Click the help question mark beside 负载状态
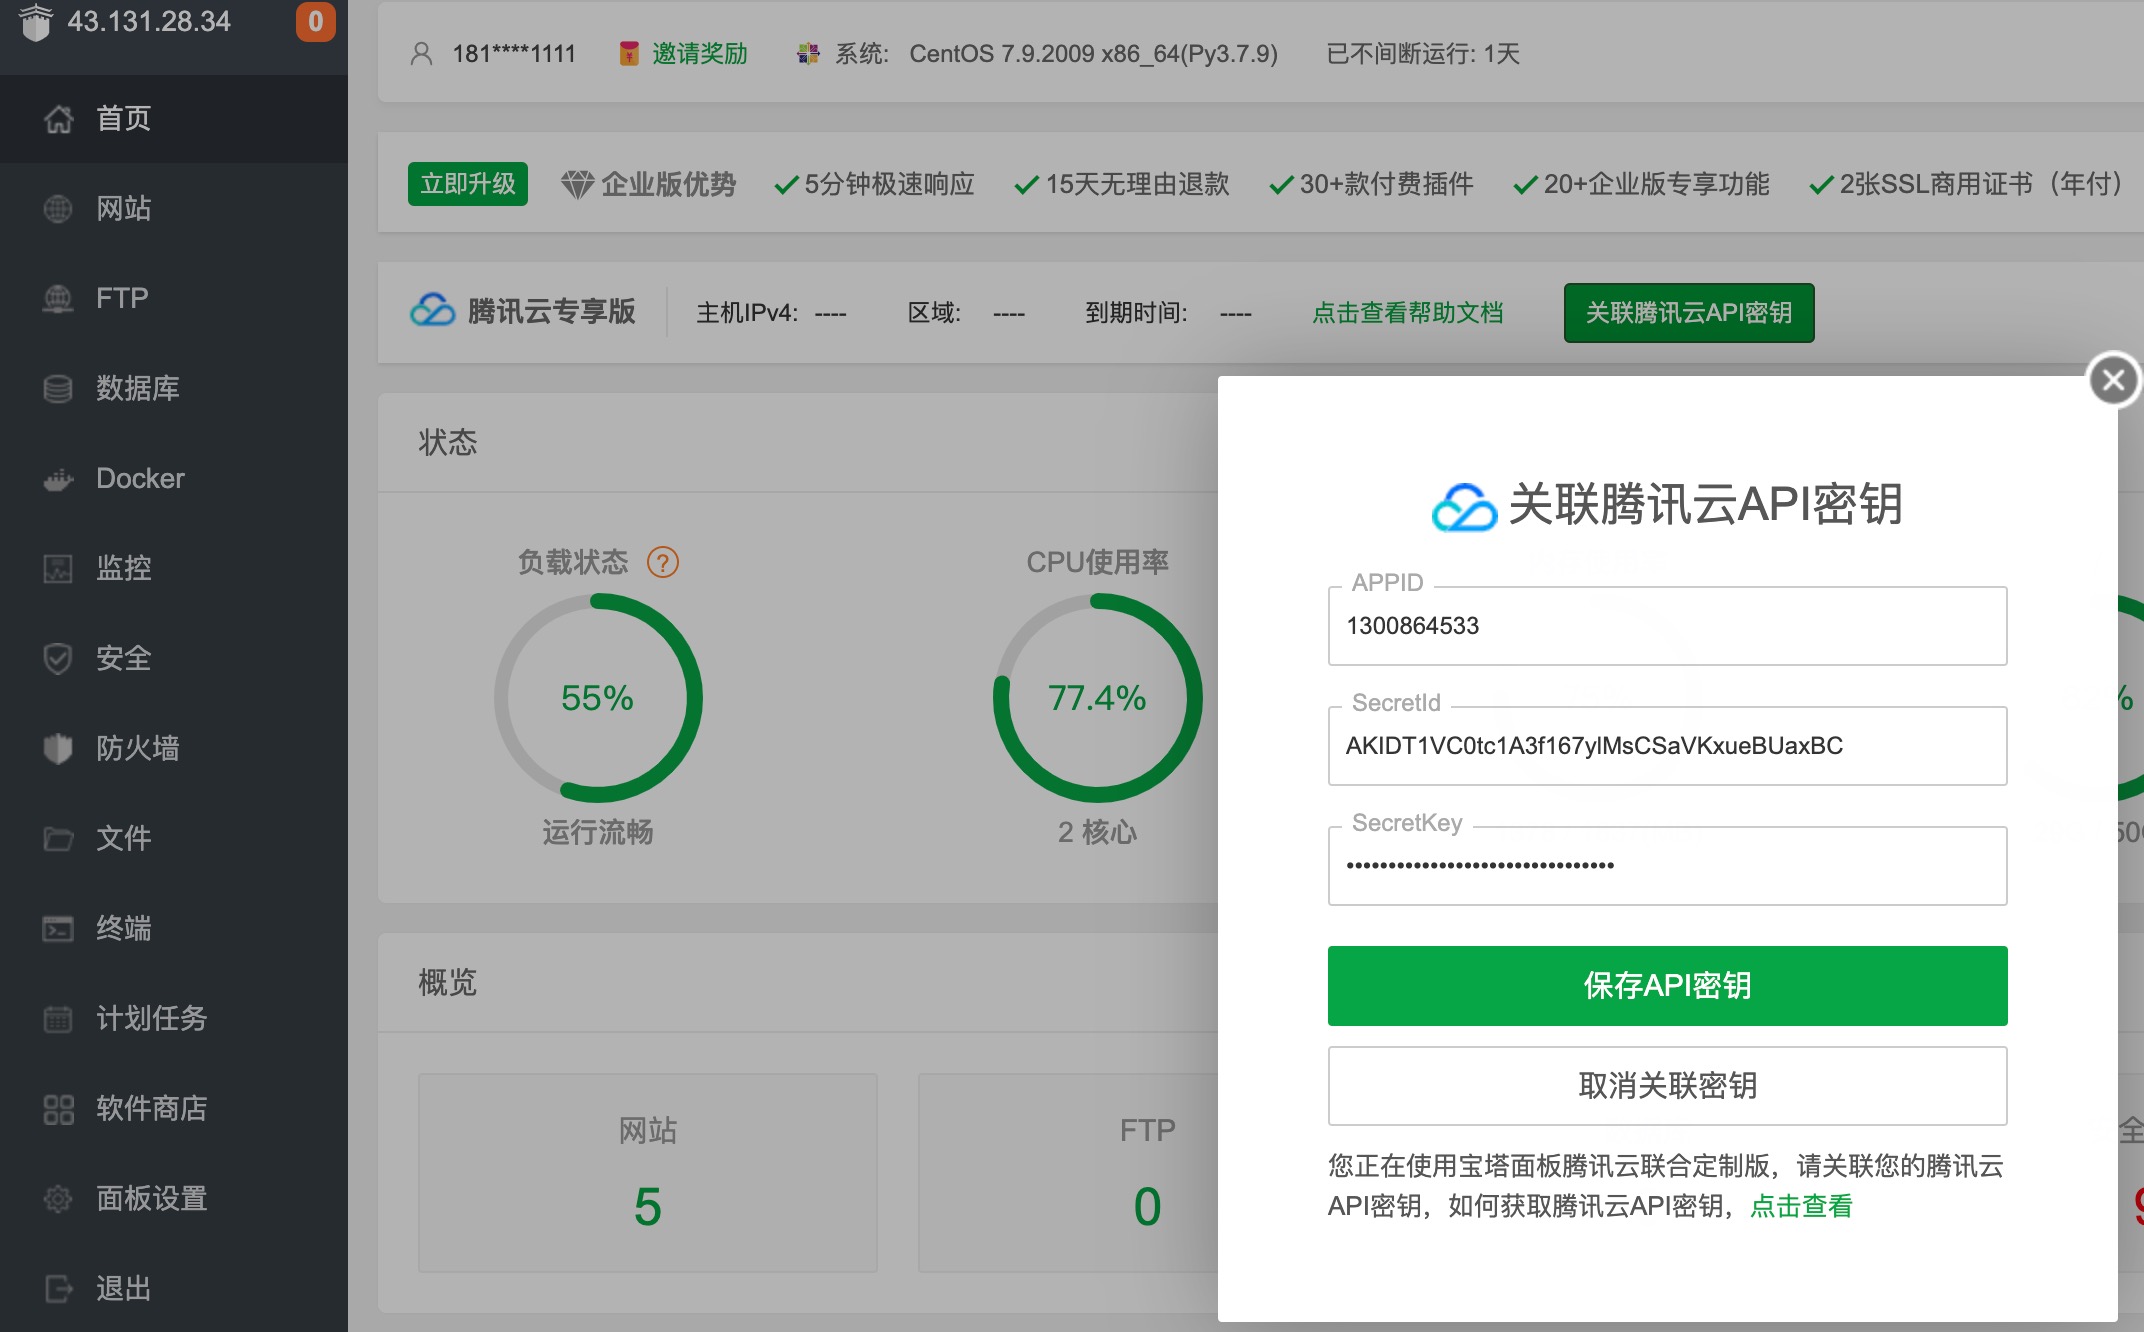This screenshot has height=1332, width=2144. point(663,563)
